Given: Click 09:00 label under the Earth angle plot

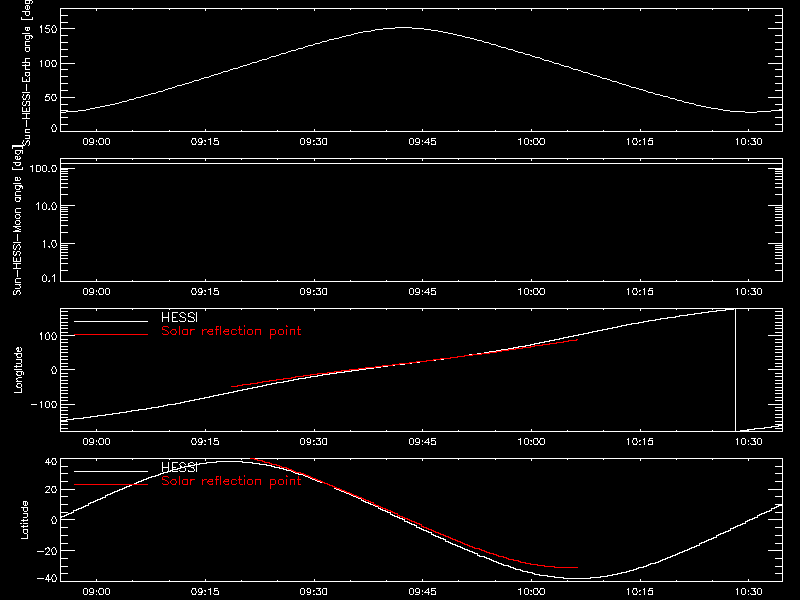Looking at the screenshot, I should [x=96, y=141].
